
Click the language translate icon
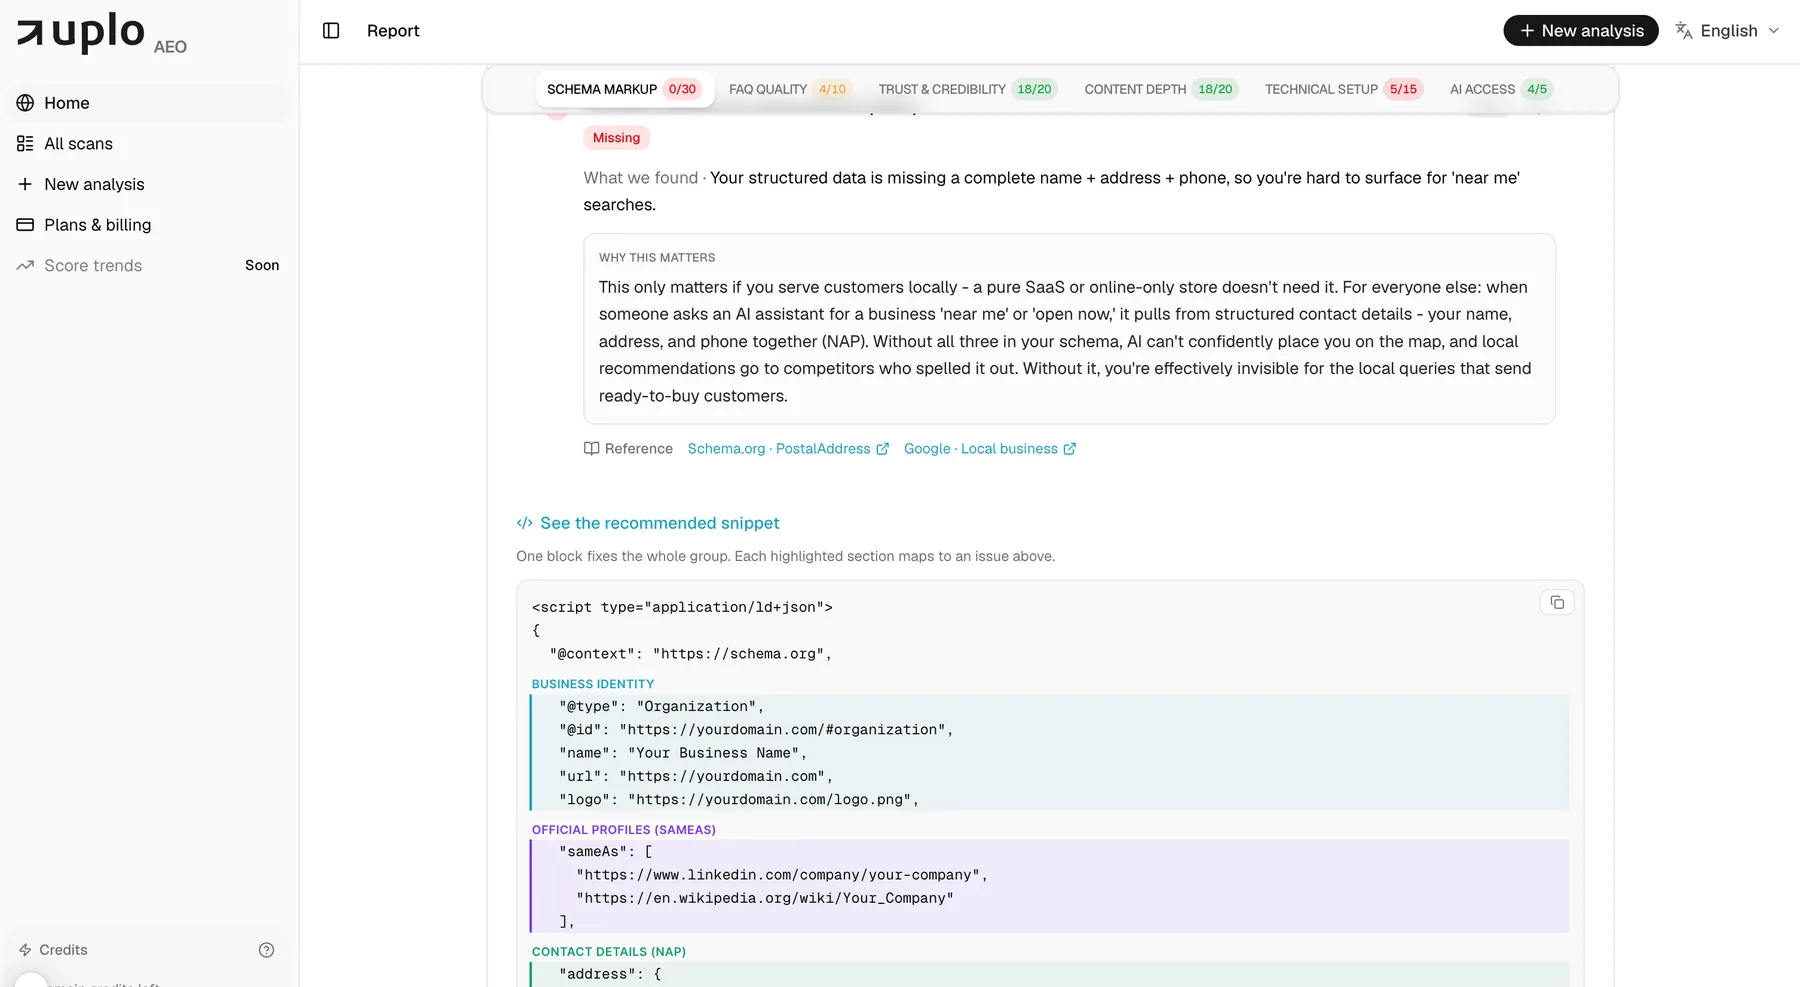click(x=1684, y=31)
